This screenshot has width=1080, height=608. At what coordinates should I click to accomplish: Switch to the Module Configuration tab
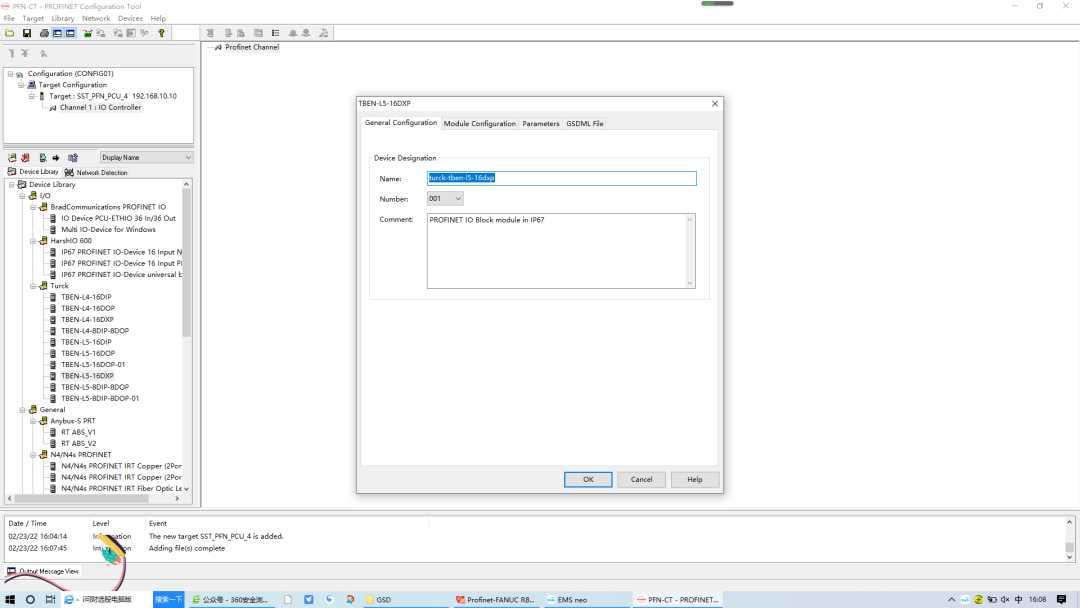click(480, 123)
